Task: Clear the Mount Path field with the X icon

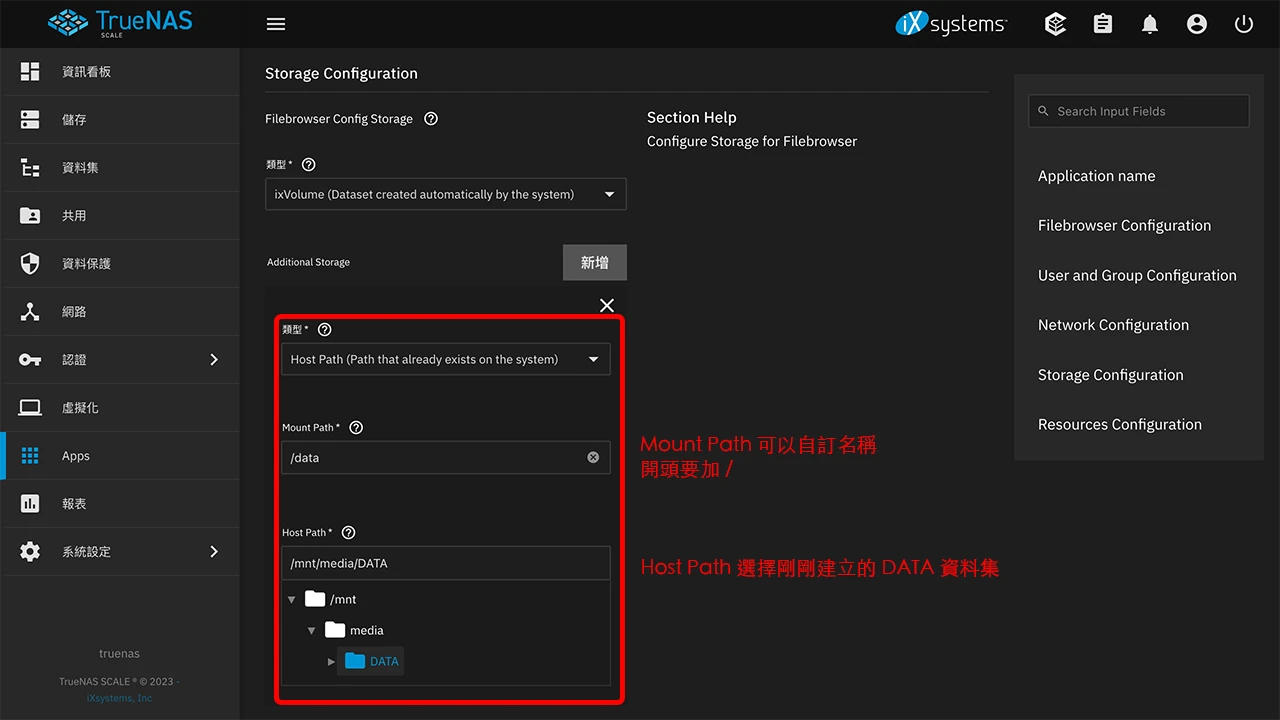Action: click(593, 457)
